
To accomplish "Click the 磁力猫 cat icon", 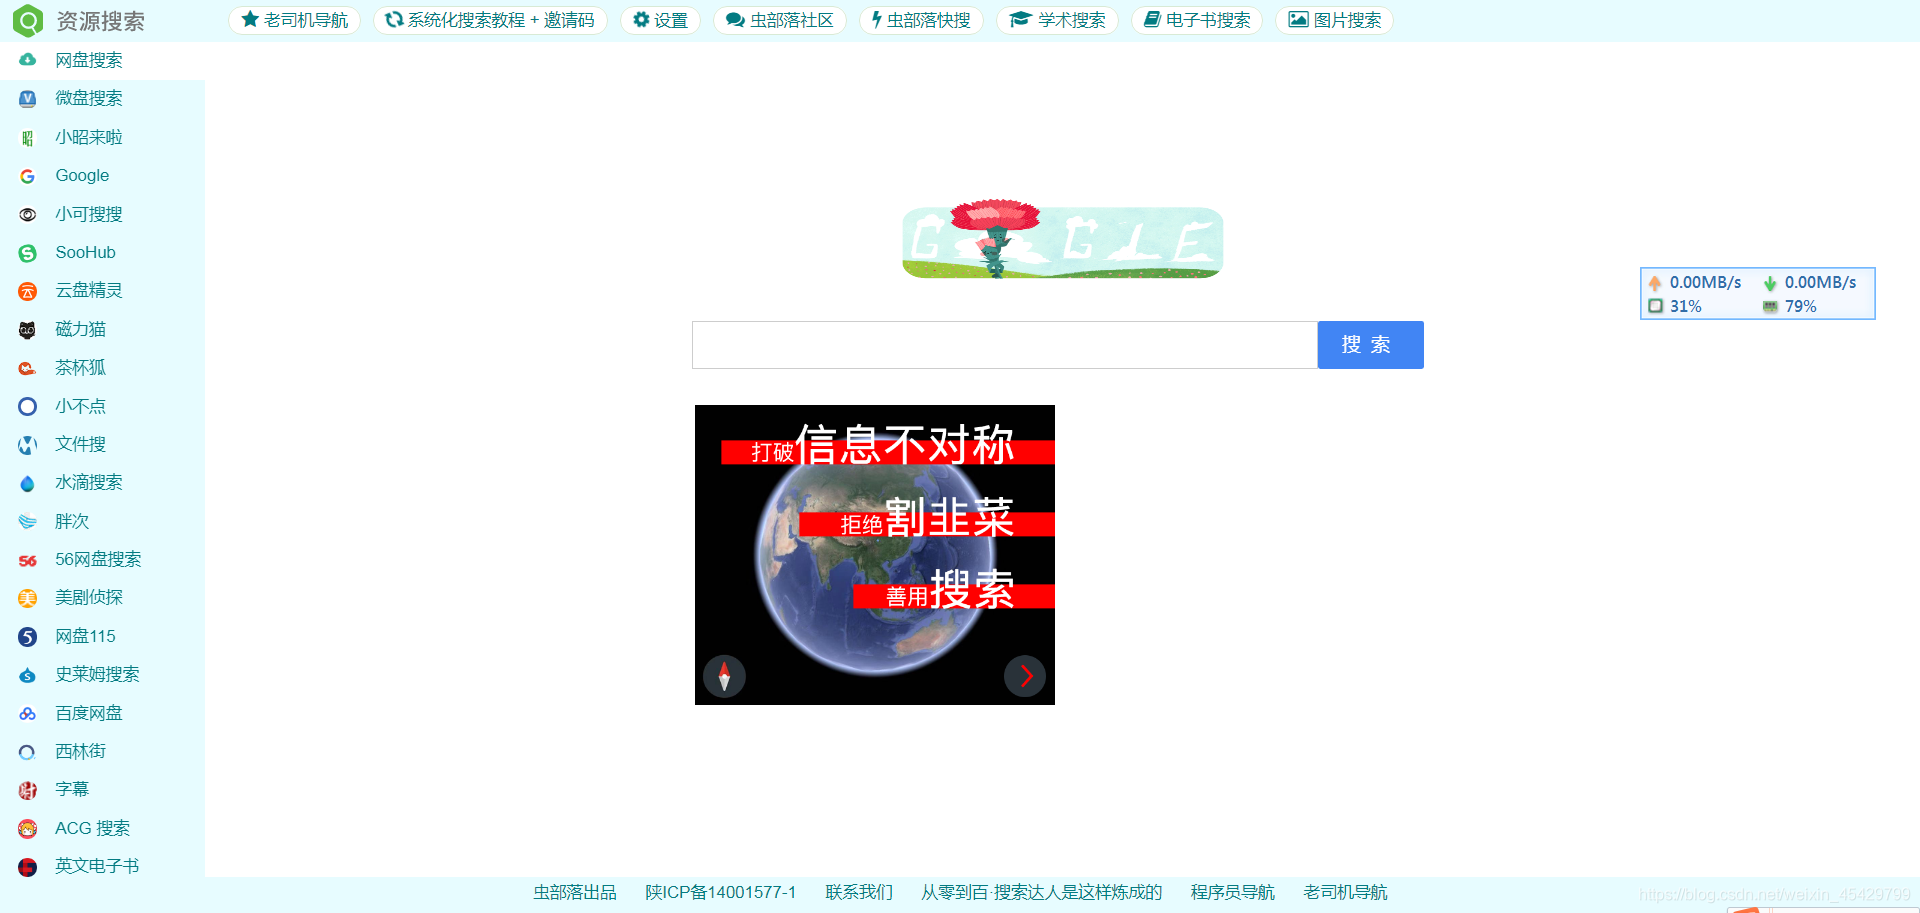I will [28, 329].
